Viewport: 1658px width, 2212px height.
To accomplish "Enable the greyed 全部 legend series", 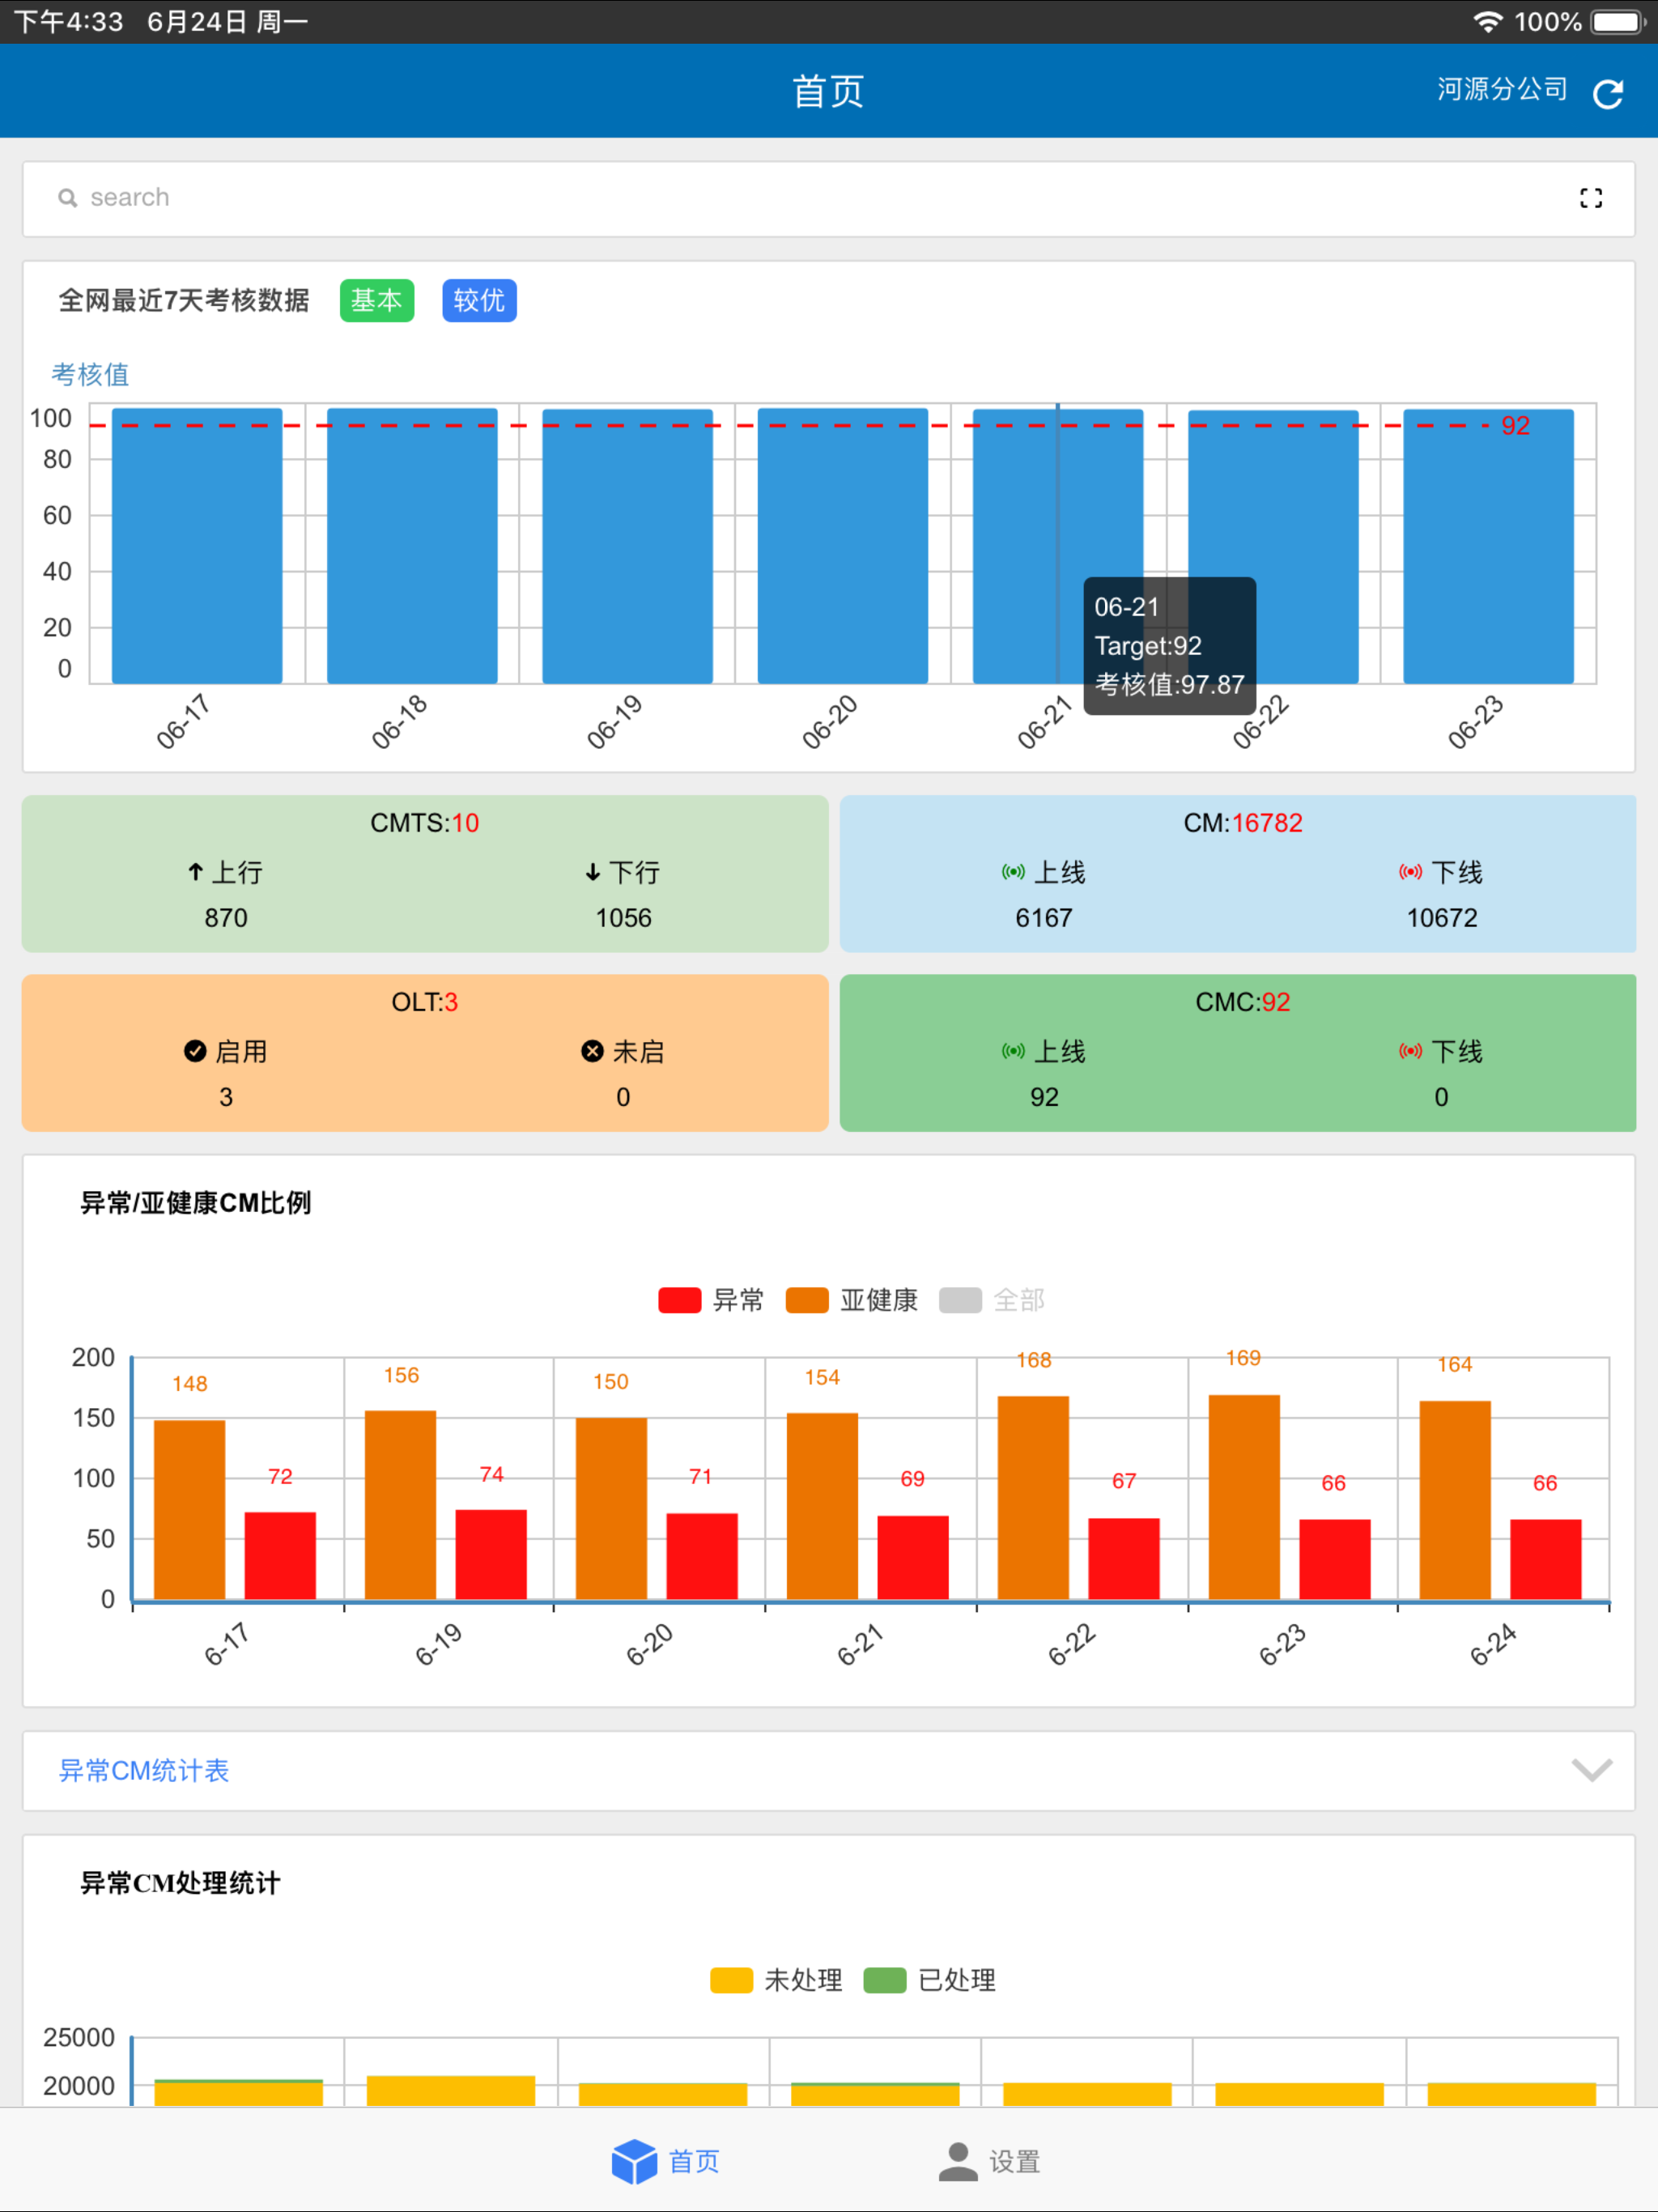I will pyautogui.click(x=992, y=1300).
